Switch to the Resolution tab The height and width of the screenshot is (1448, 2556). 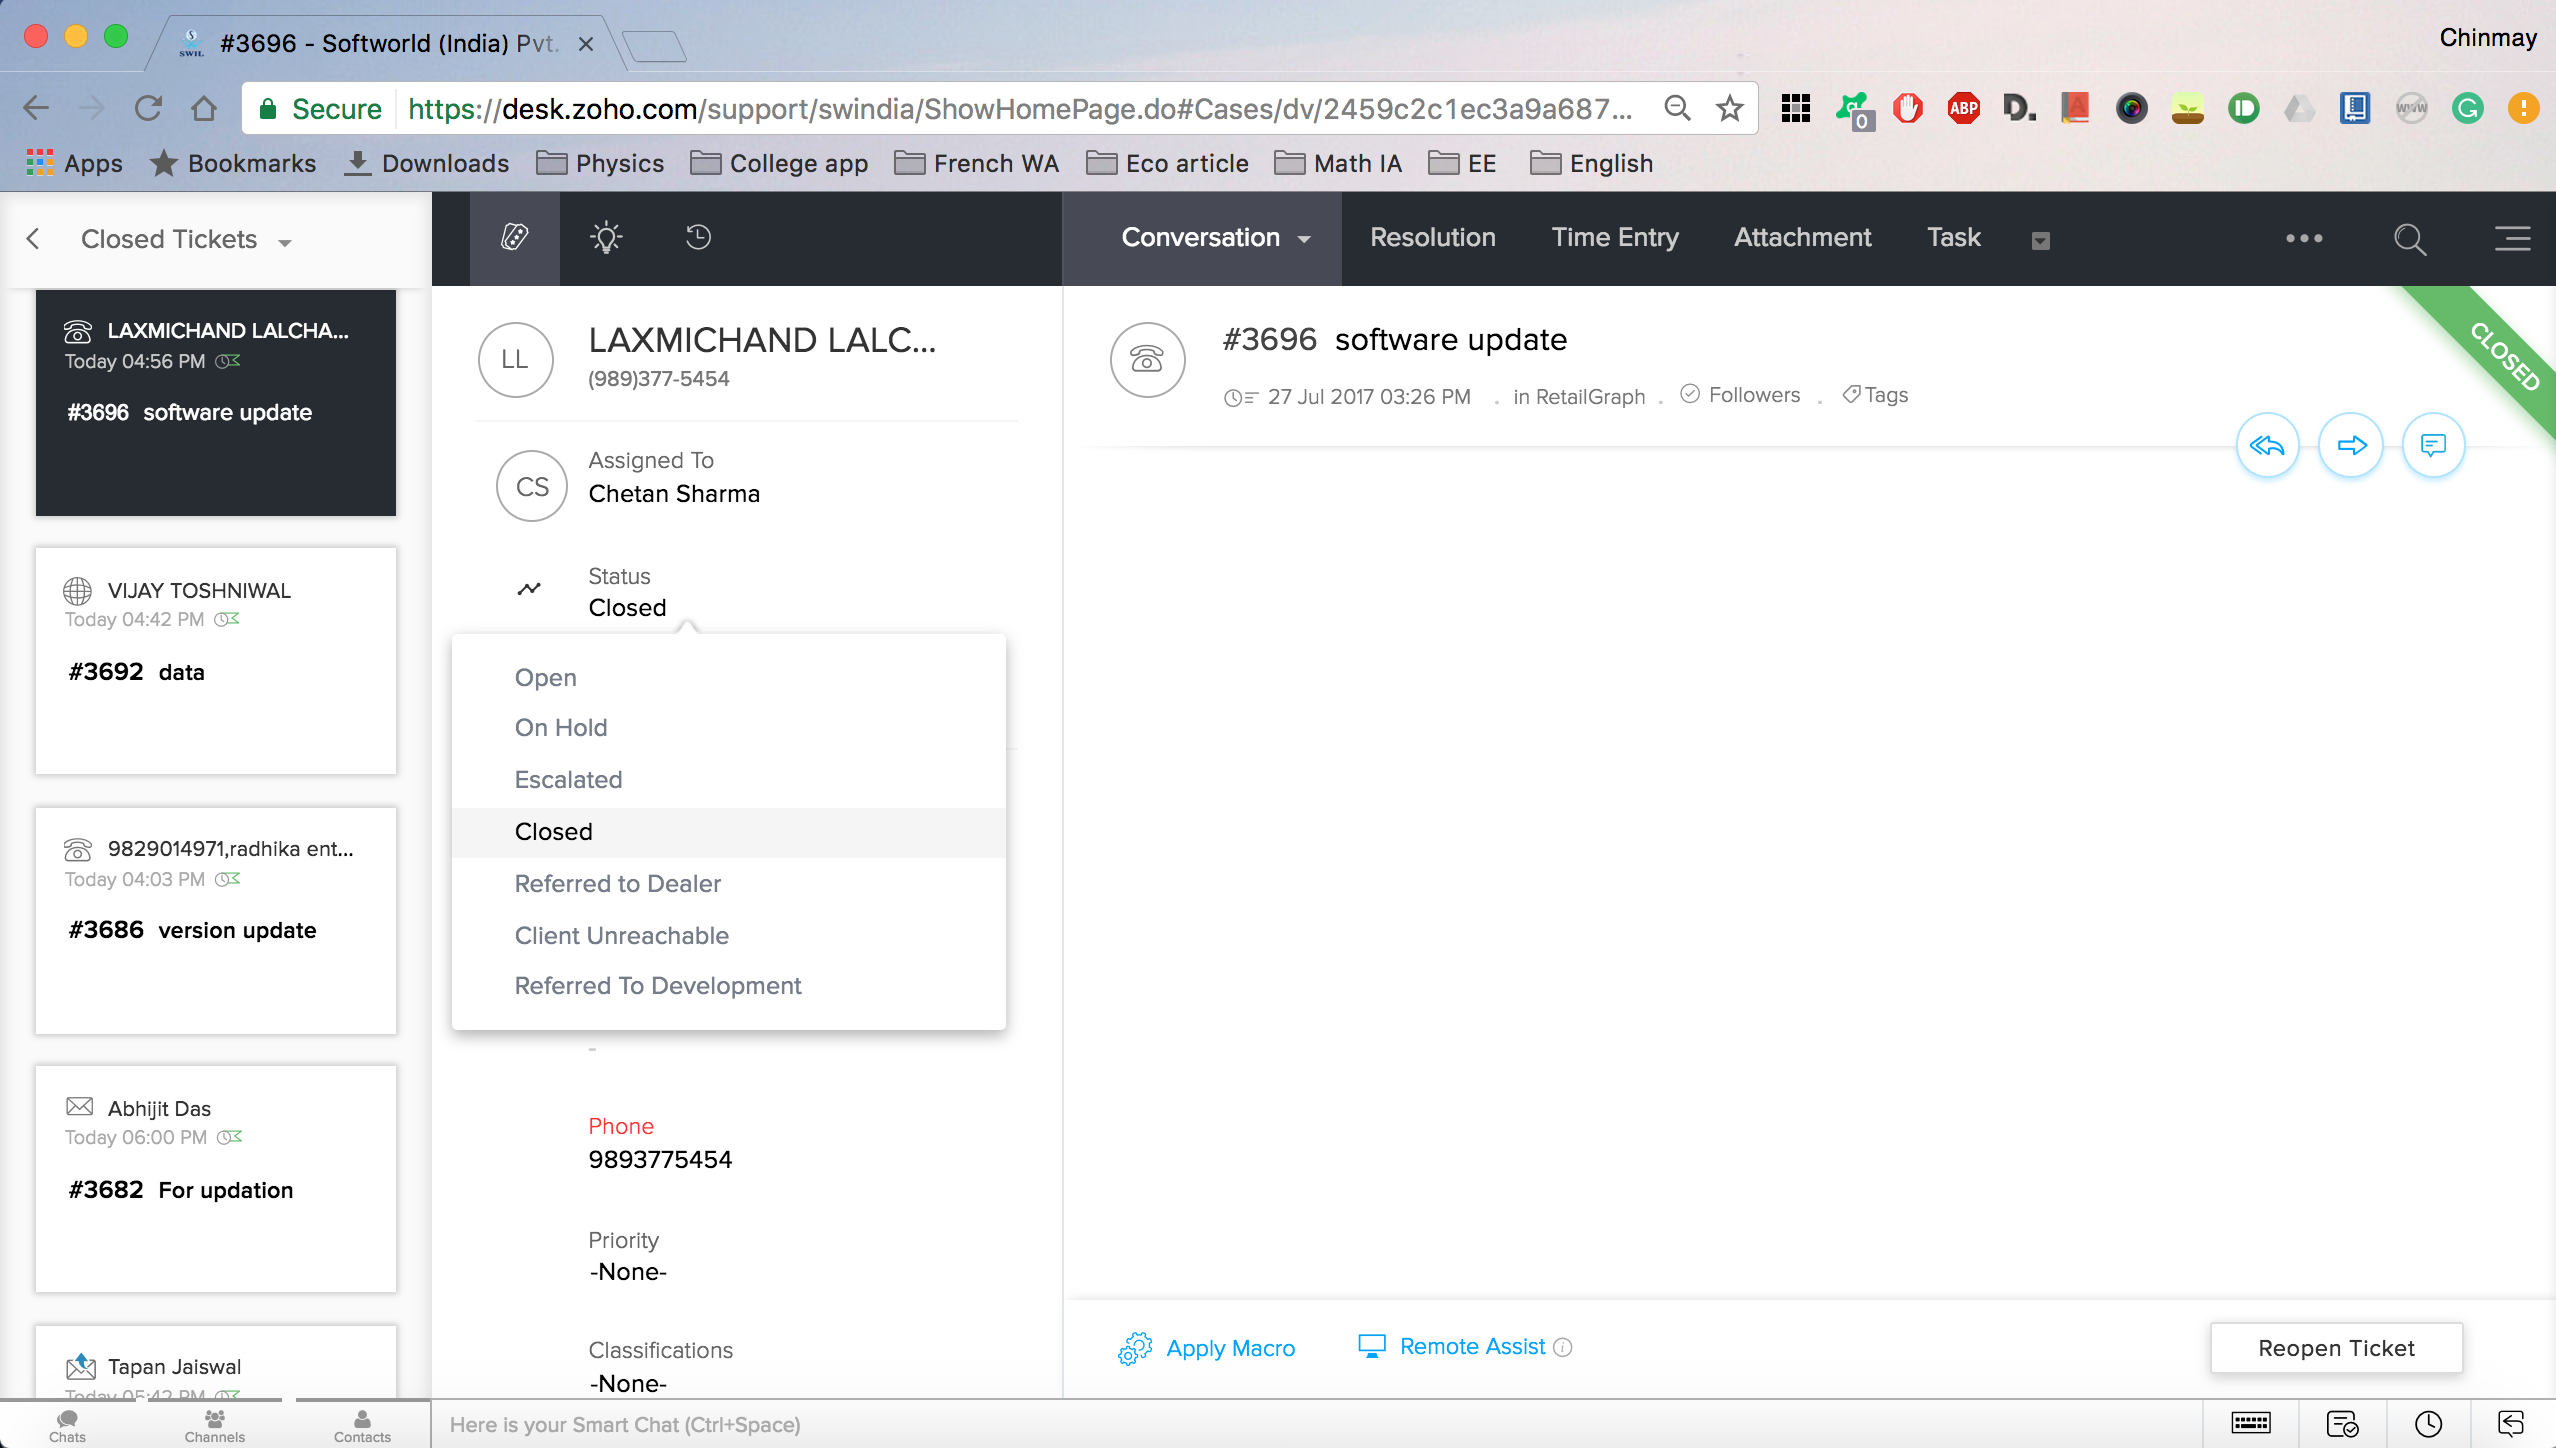[x=1432, y=238]
